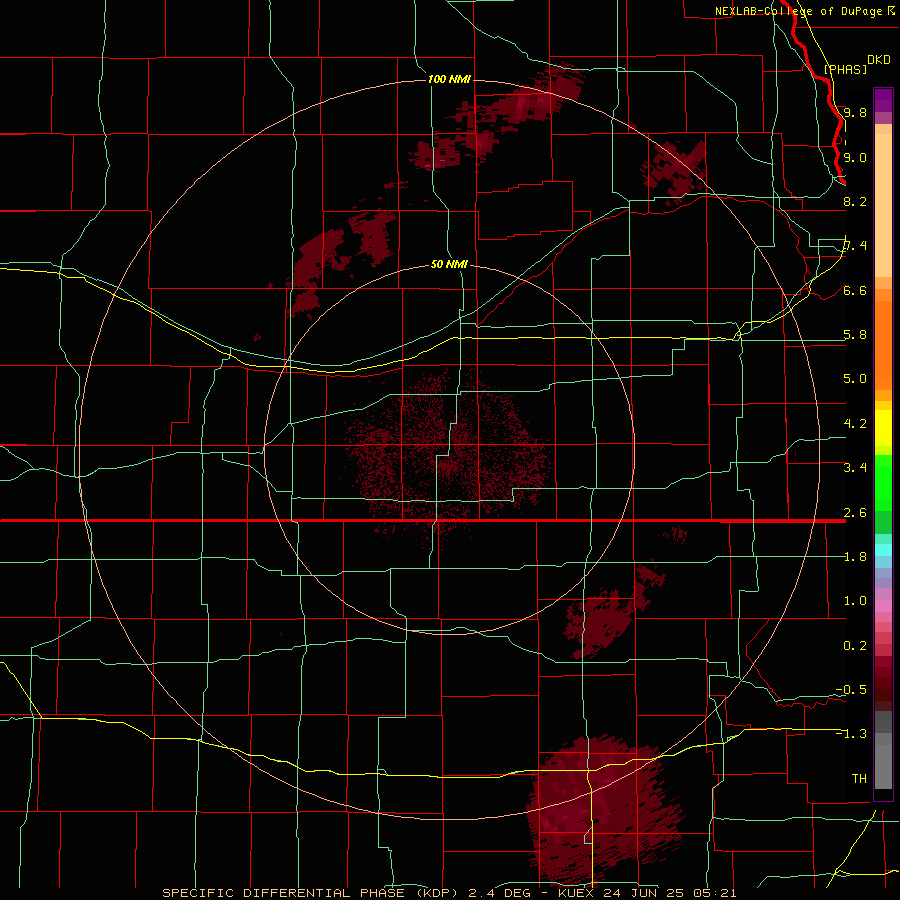Screen dimensions: 900x900
Task: Click the 2.6 legend value
Action: point(855,513)
